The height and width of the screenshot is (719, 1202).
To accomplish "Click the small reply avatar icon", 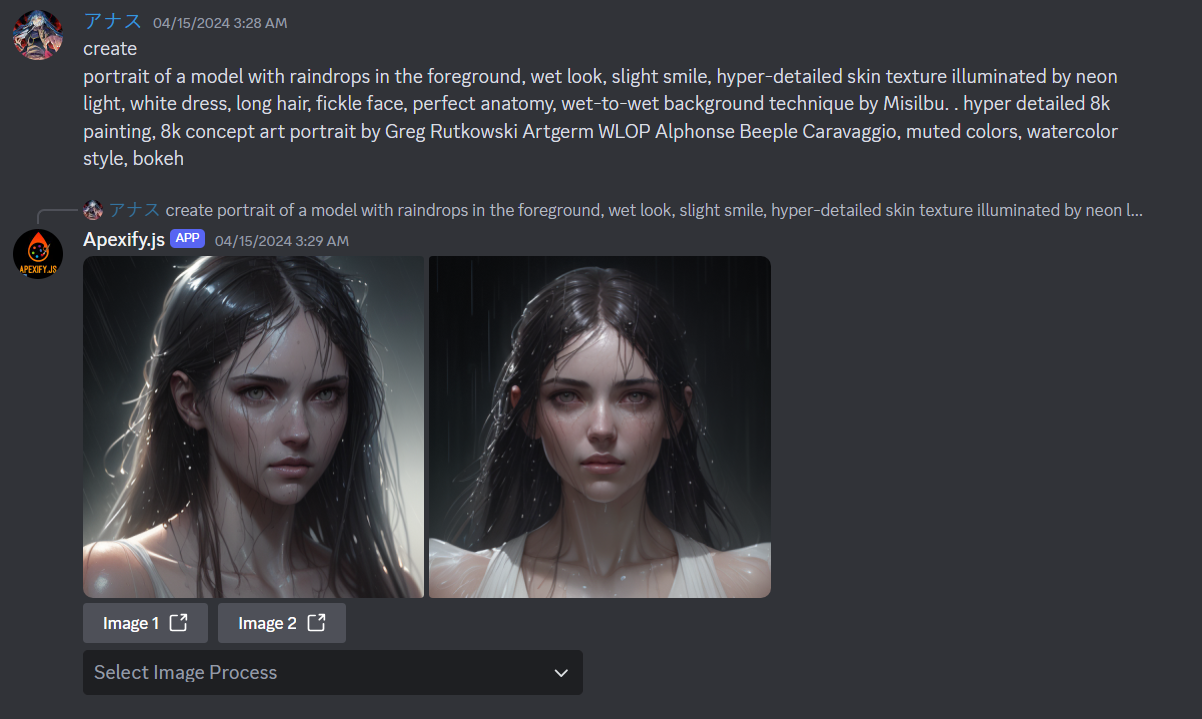I will click(x=93, y=210).
